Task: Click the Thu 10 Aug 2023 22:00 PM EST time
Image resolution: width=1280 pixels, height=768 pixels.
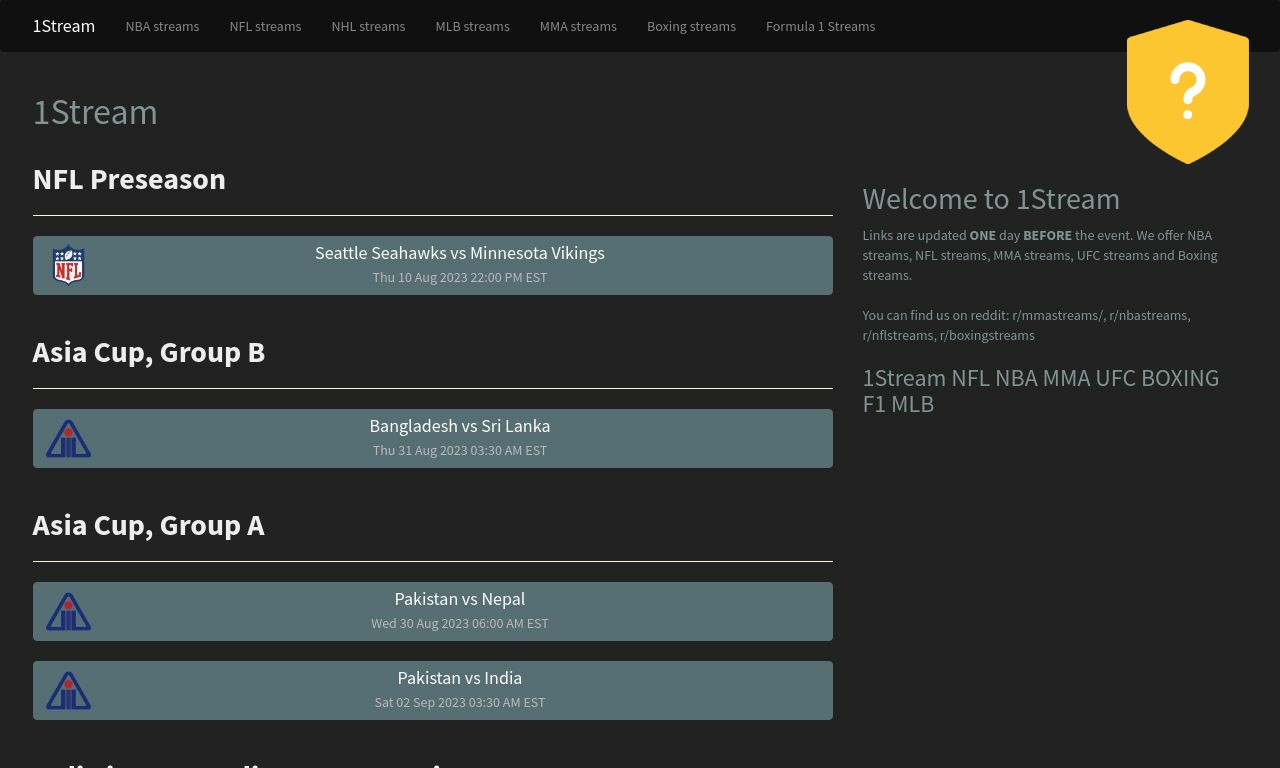Action: click(x=460, y=277)
